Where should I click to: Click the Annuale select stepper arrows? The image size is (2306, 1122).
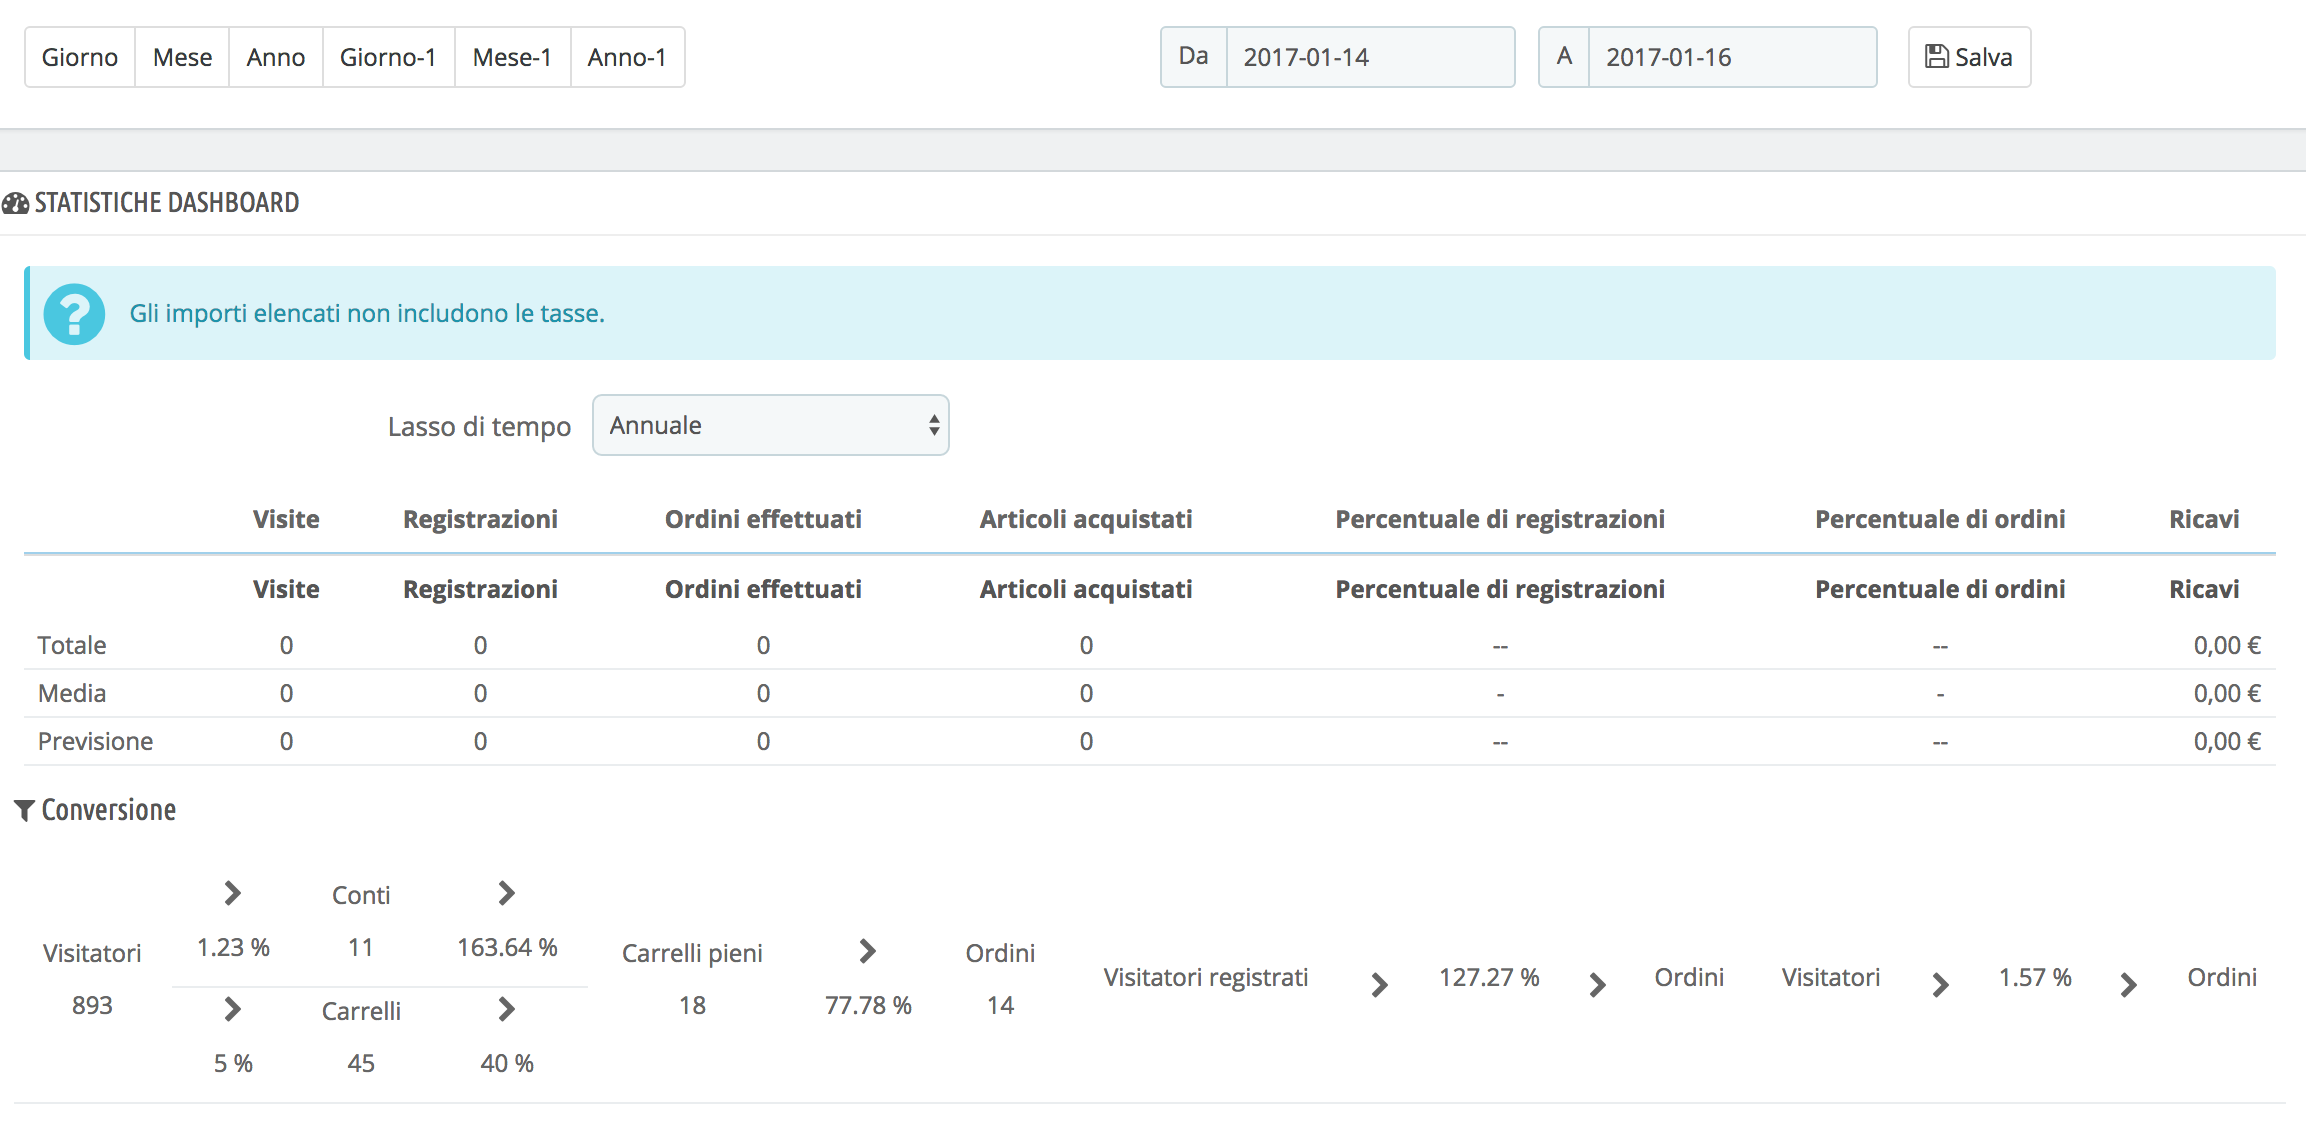pos(933,425)
